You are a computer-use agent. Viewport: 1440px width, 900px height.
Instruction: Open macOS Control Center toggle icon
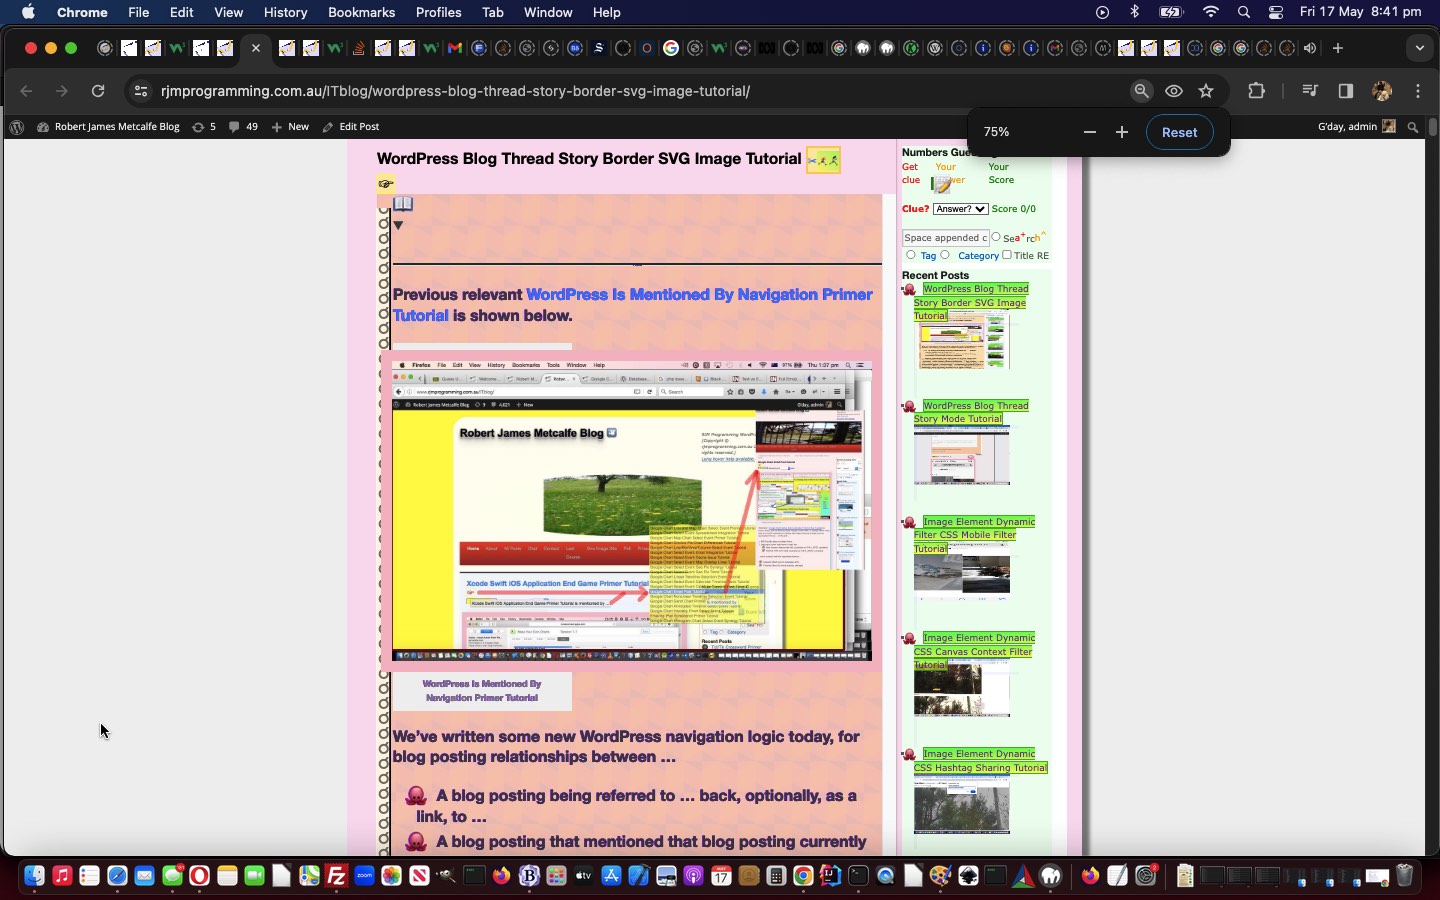[x=1276, y=12]
